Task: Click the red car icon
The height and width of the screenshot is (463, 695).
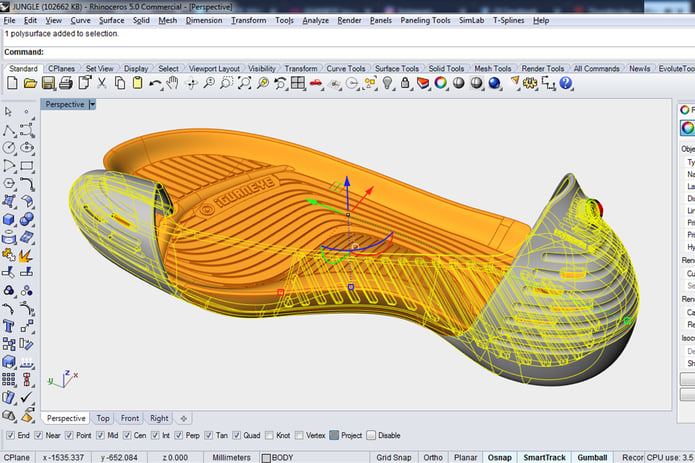Action: pyautogui.click(x=316, y=83)
